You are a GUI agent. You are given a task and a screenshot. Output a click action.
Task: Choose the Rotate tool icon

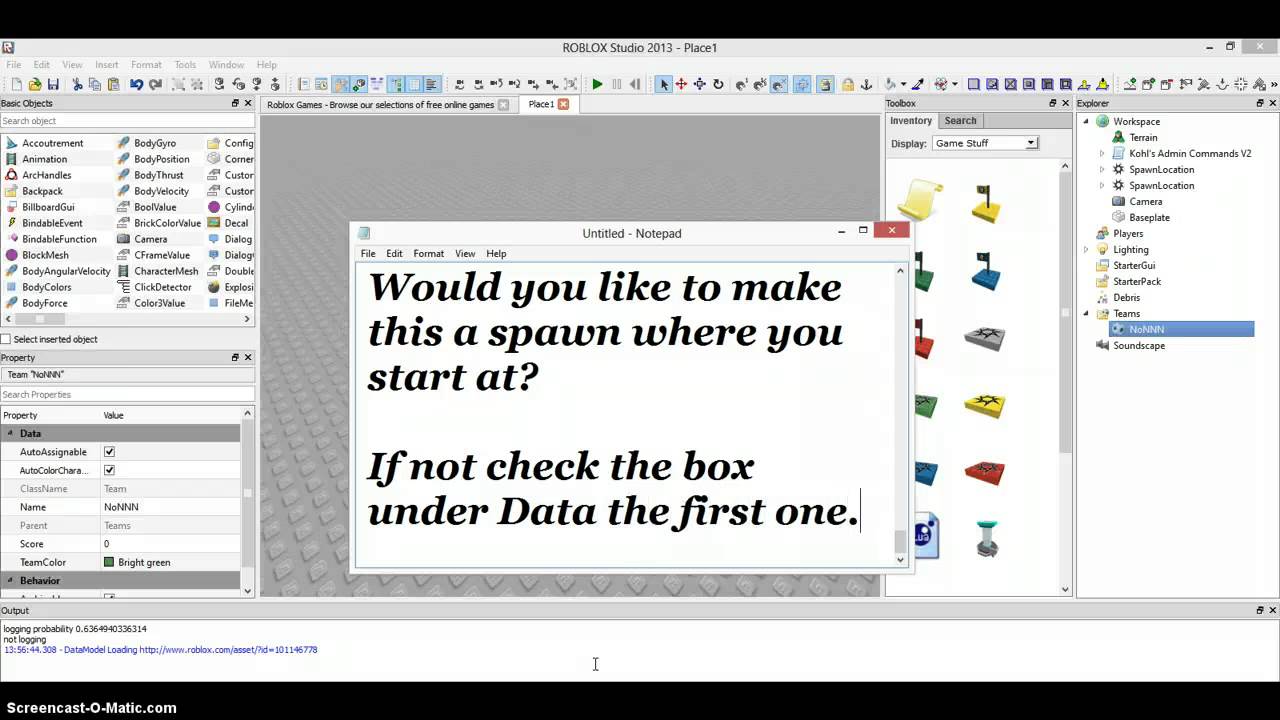tap(718, 84)
